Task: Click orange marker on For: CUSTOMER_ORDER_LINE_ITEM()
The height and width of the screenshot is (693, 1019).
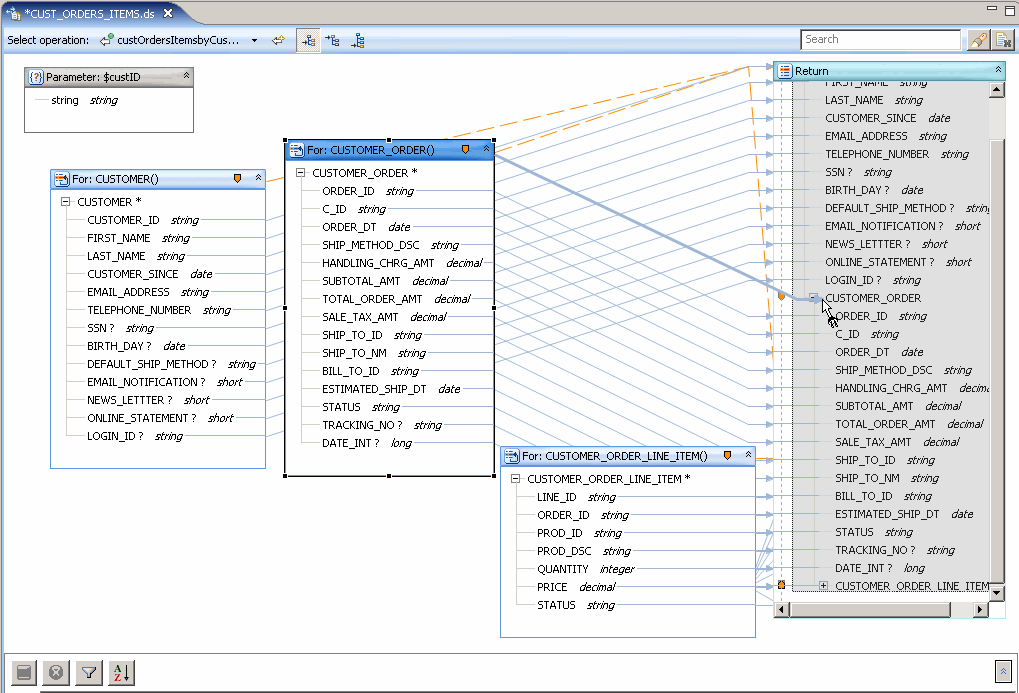Action: tap(727, 456)
